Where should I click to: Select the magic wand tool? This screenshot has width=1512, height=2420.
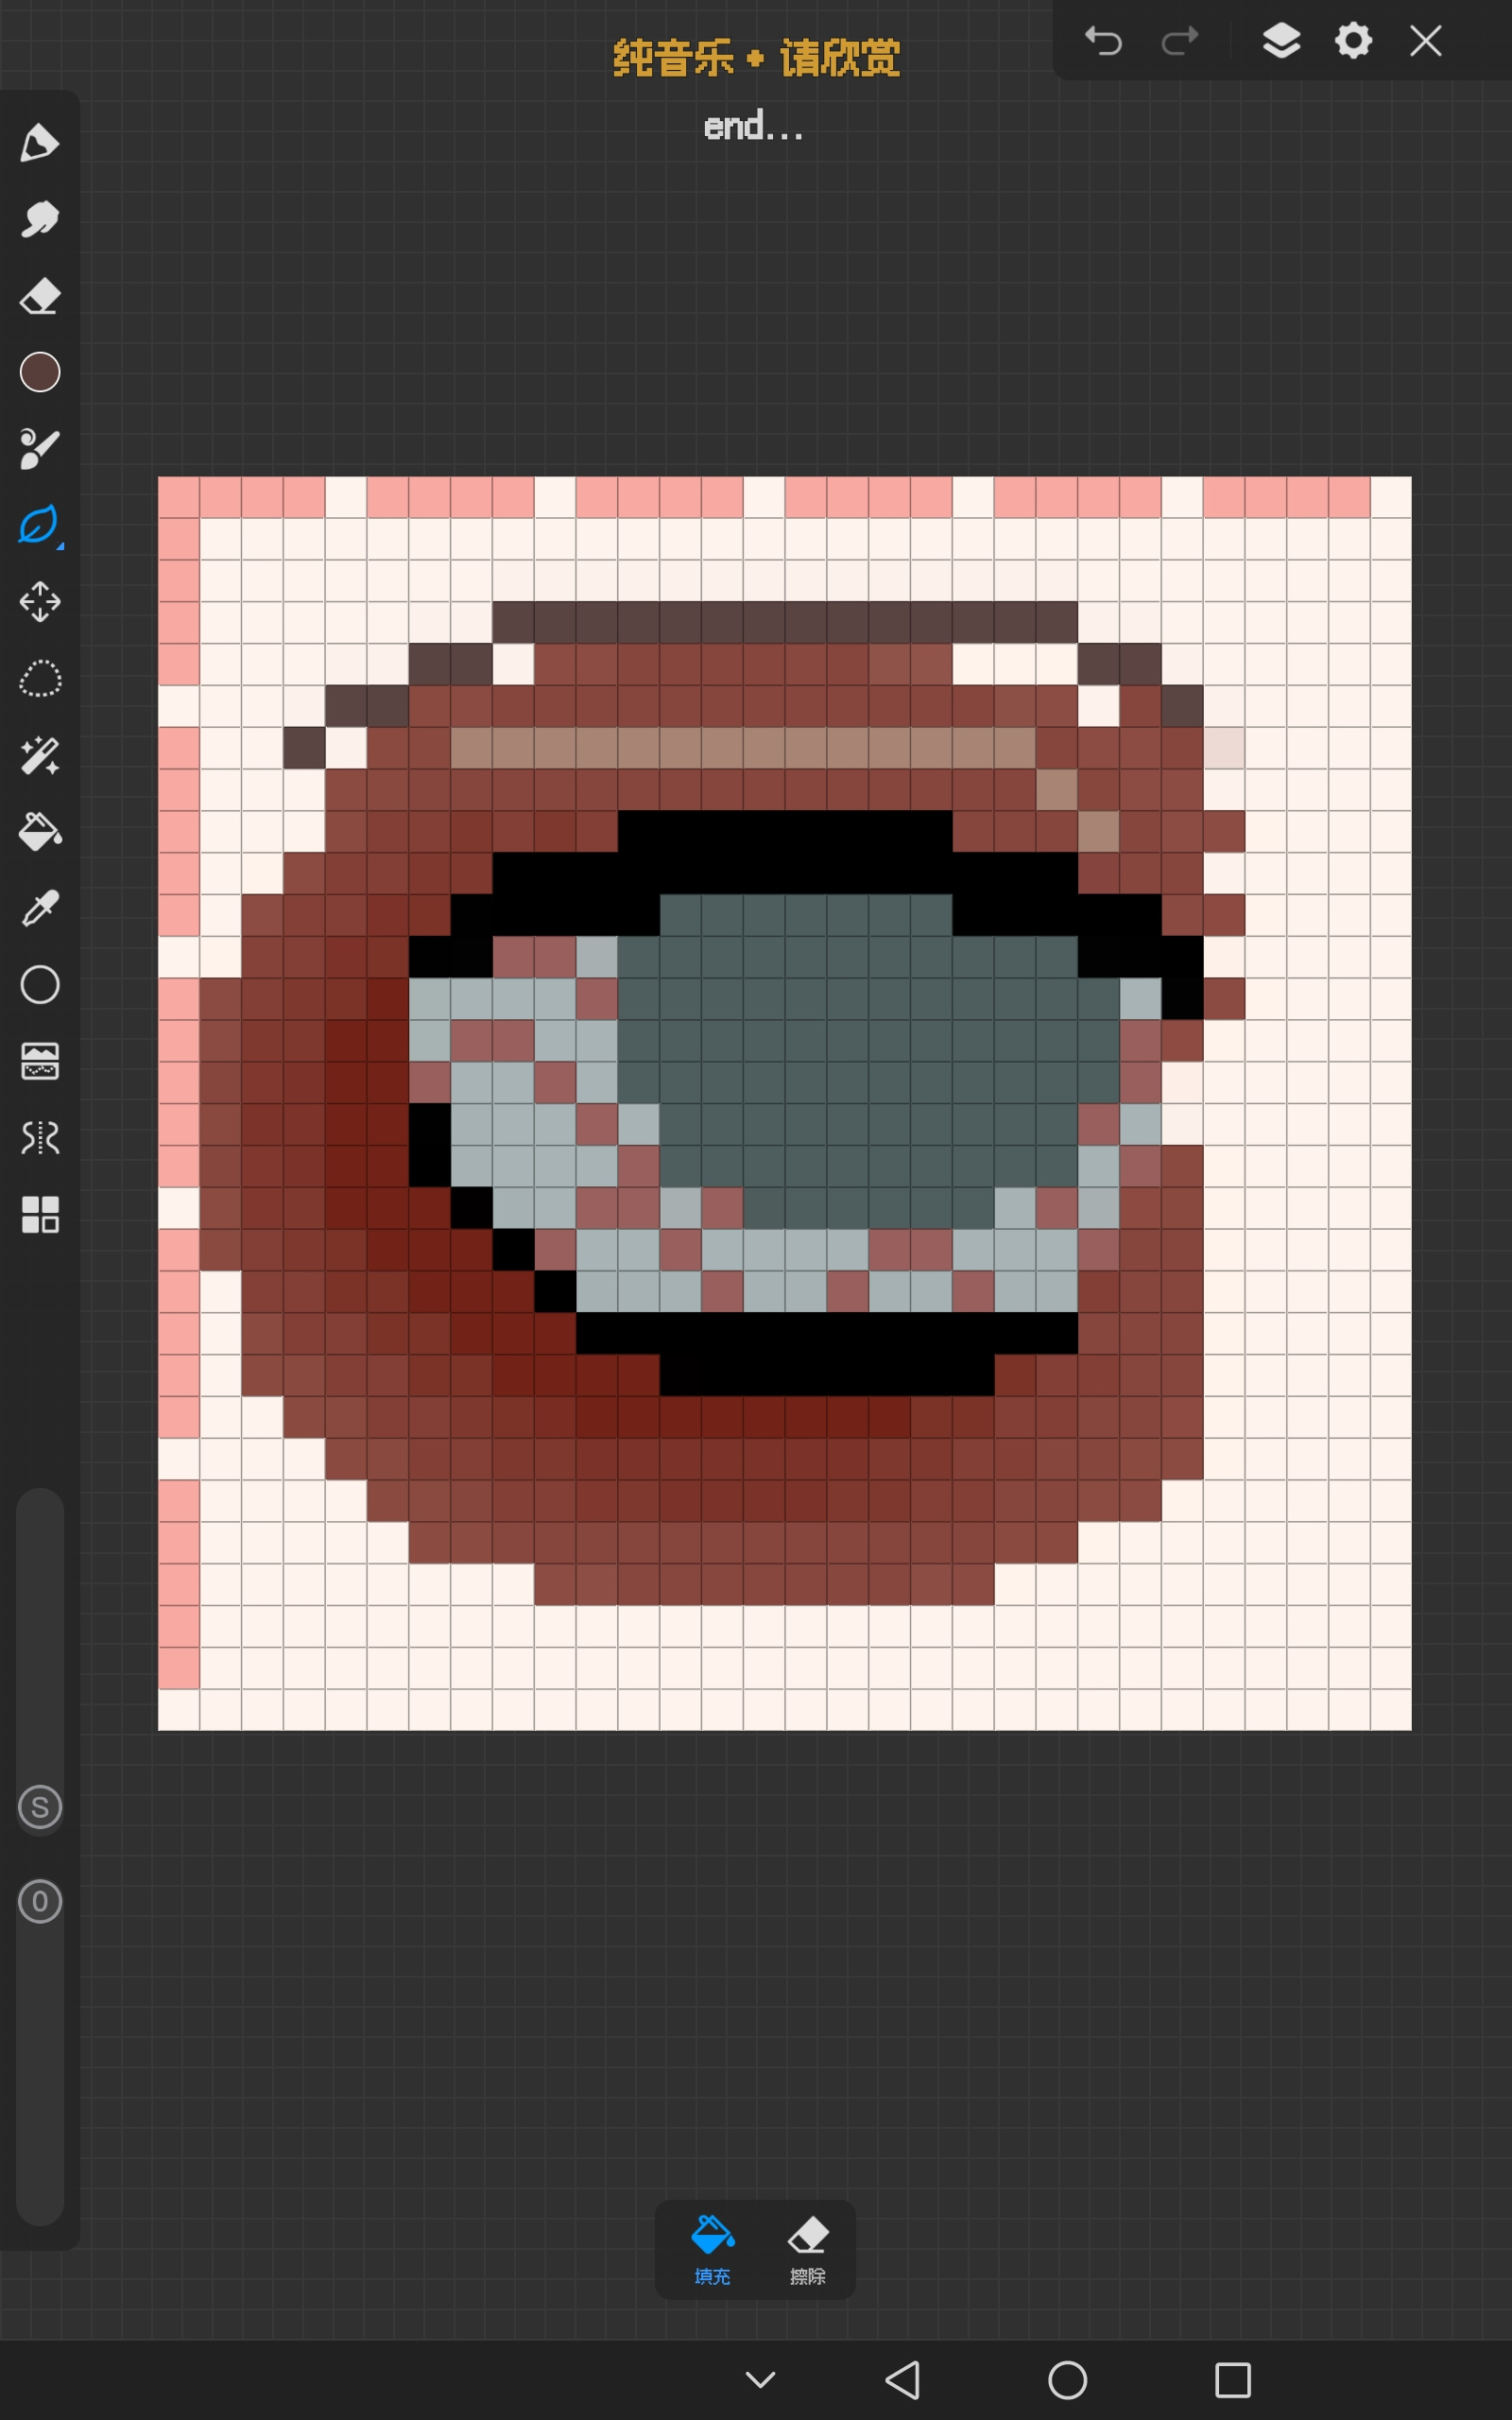pyautogui.click(x=40, y=755)
